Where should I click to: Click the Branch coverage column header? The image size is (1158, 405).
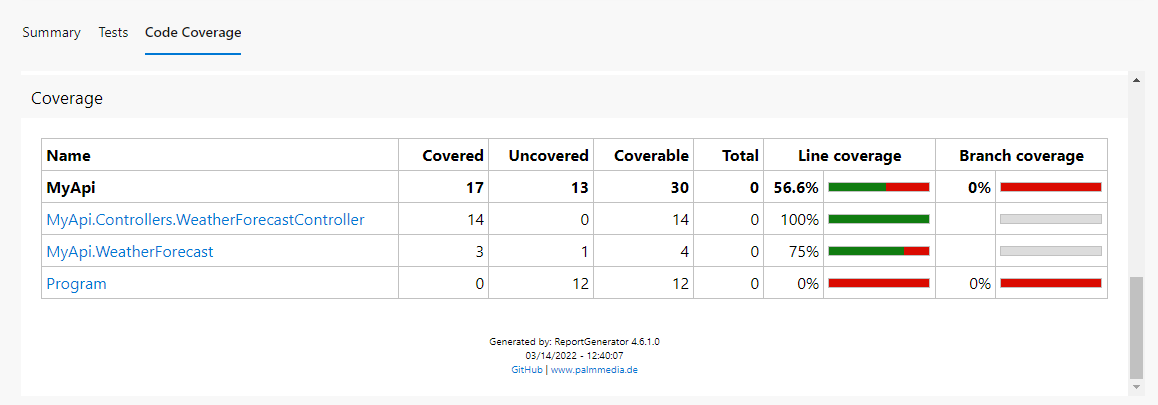(x=1020, y=156)
